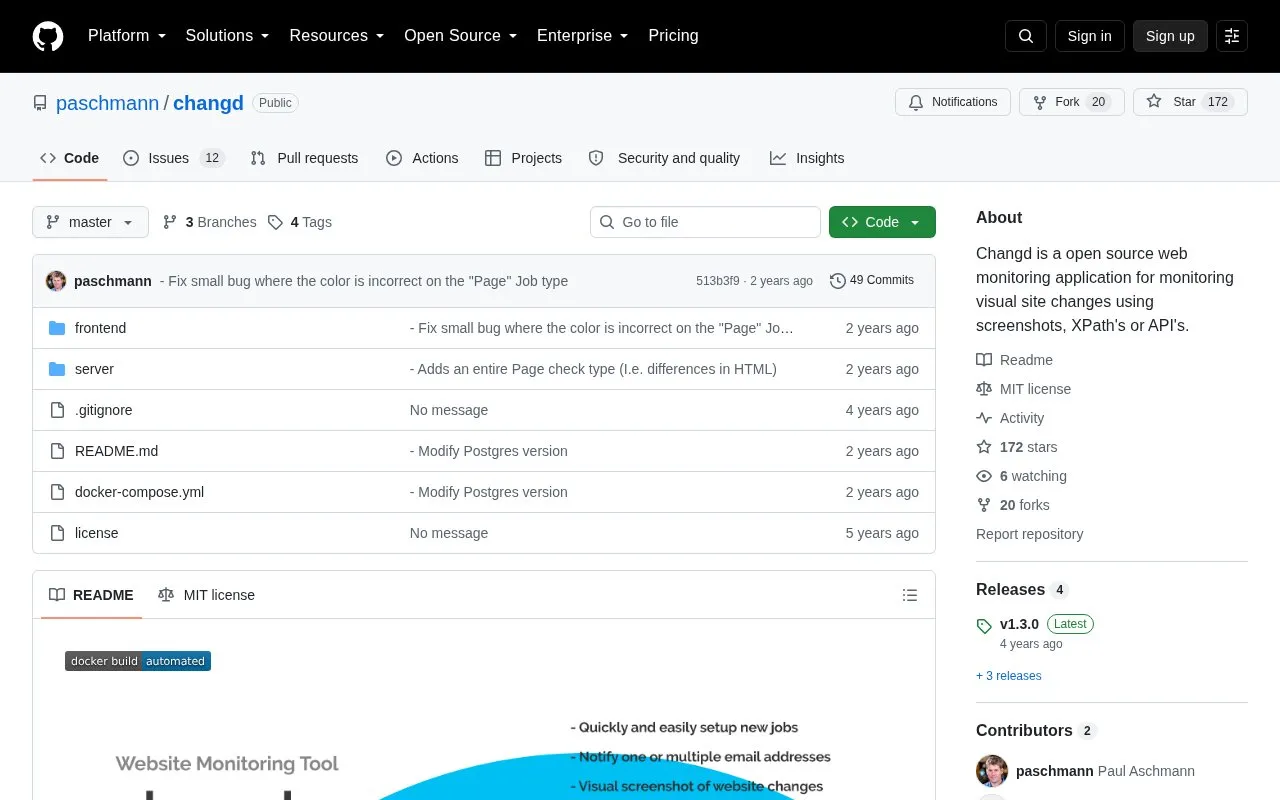Click the frontend folder icon

57,328
